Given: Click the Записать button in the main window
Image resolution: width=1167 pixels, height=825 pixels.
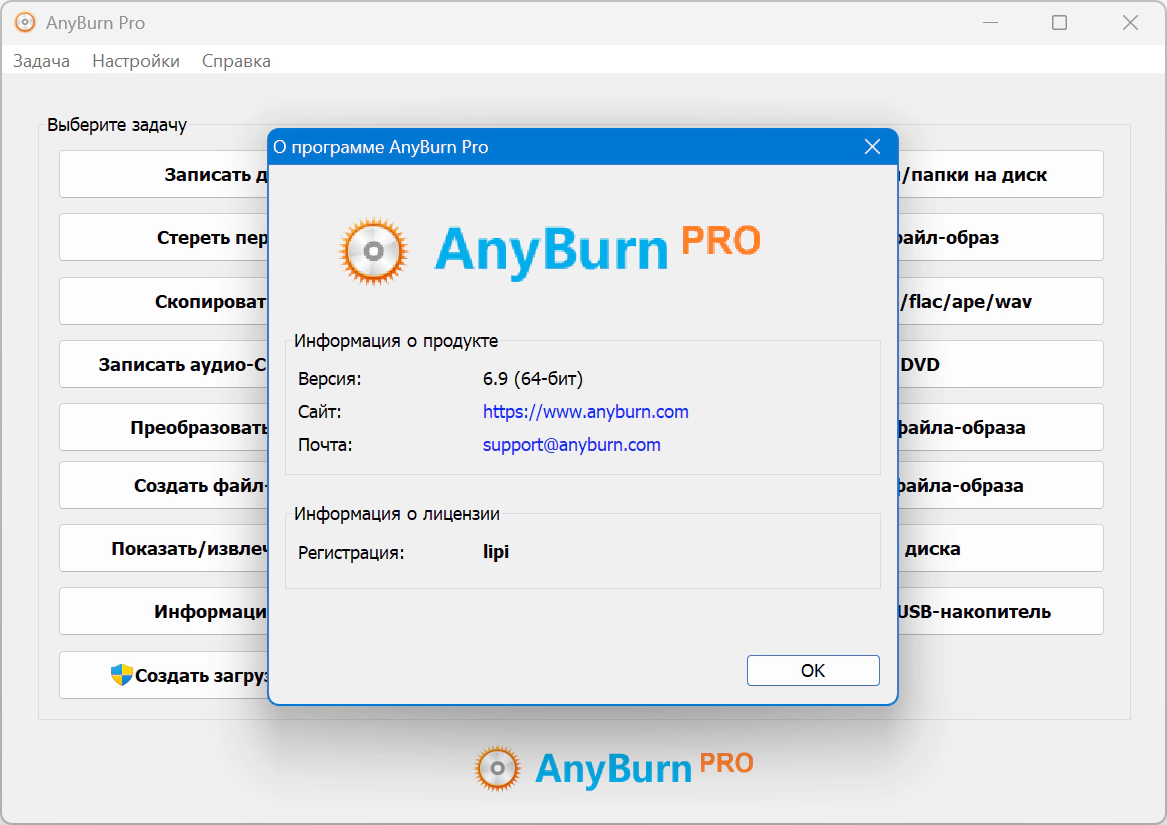Looking at the screenshot, I should pyautogui.click(x=164, y=174).
